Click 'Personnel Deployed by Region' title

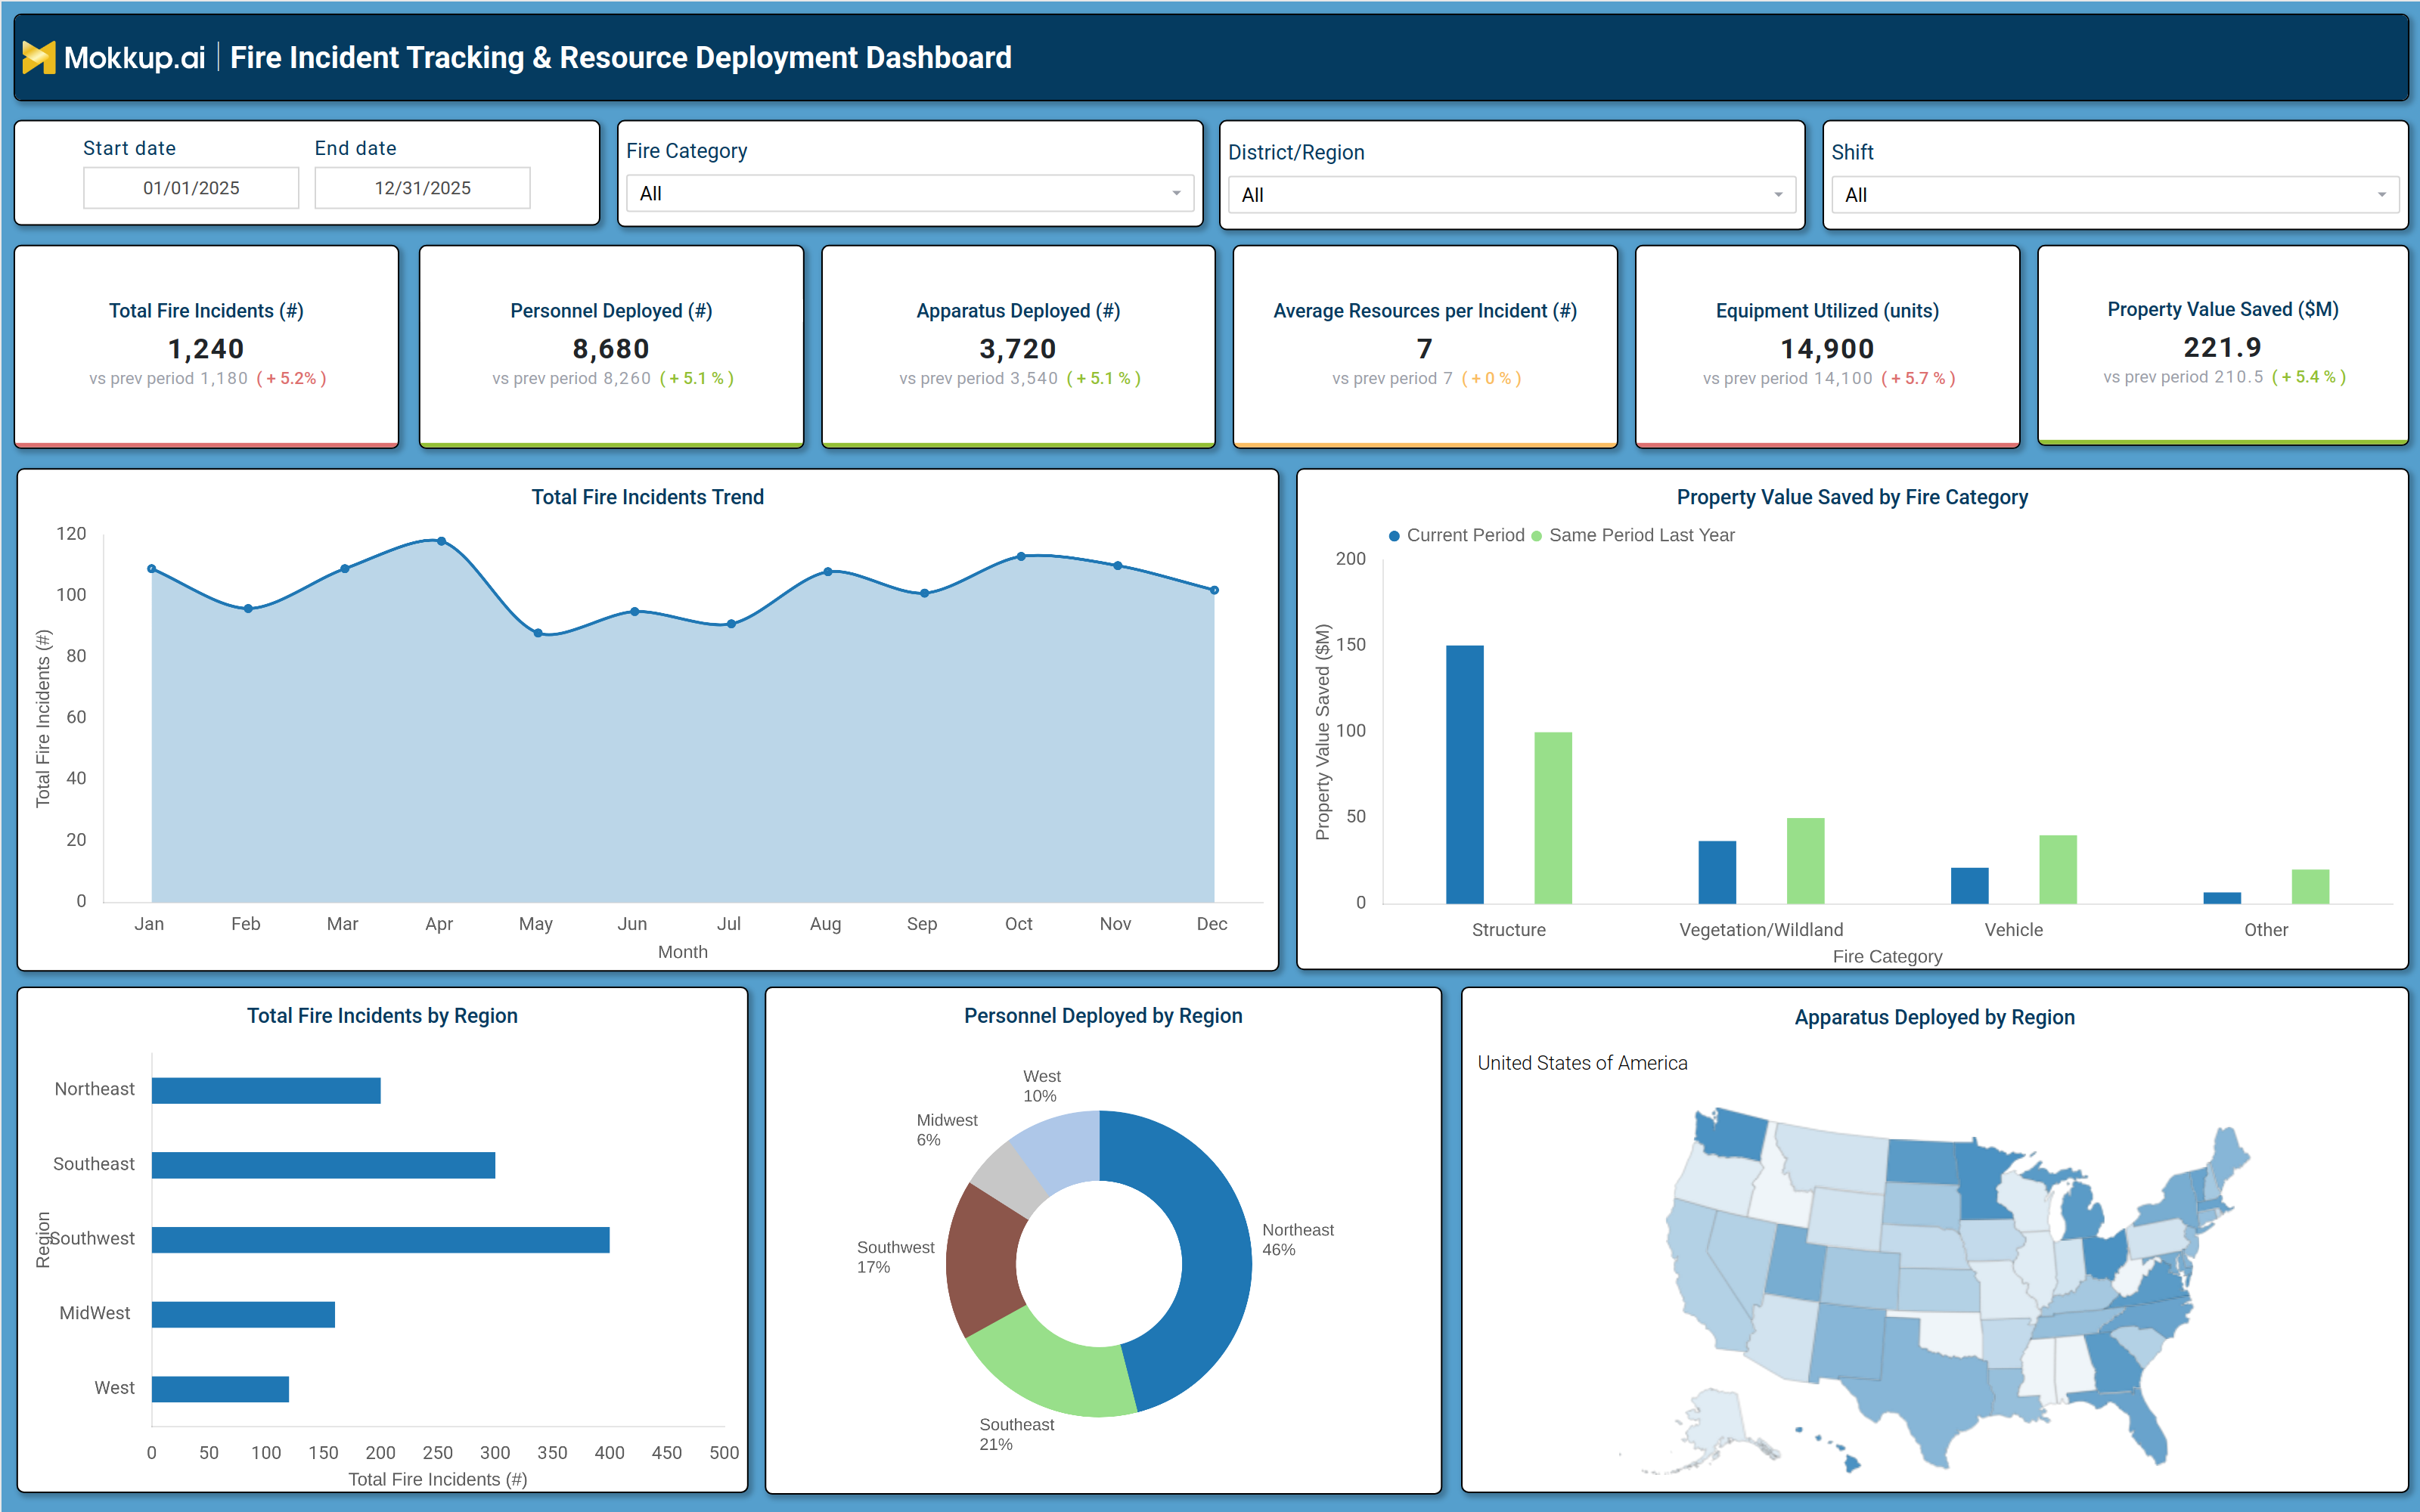[1103, 1016]
